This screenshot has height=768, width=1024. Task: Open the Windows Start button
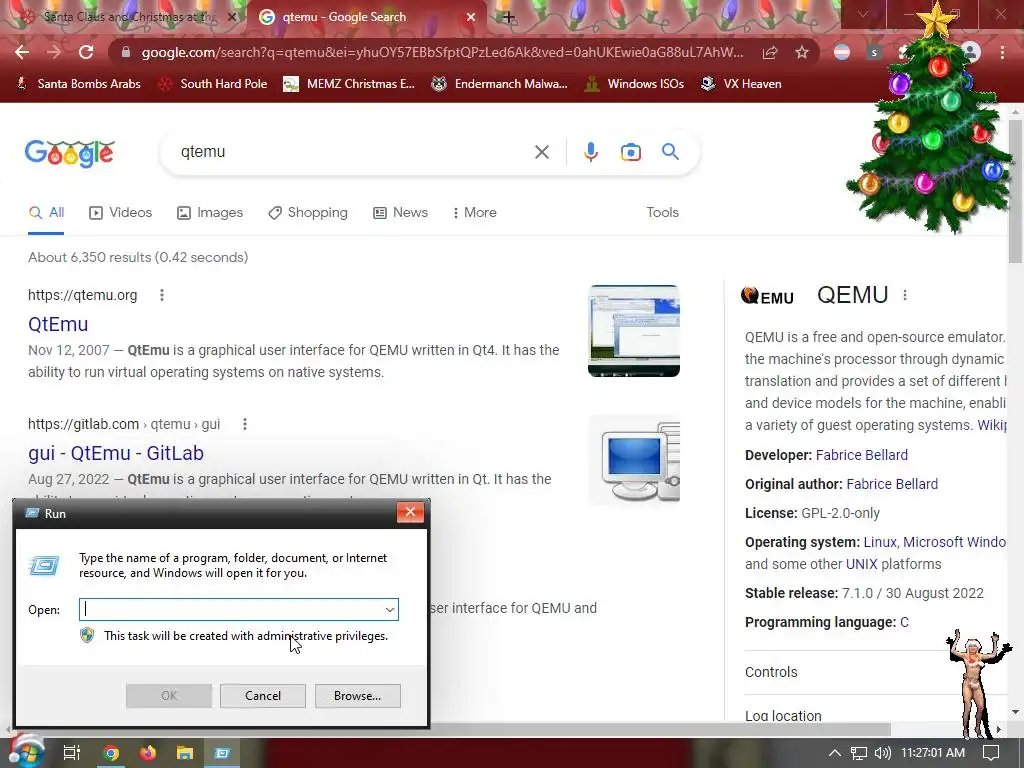click(25, 752)
